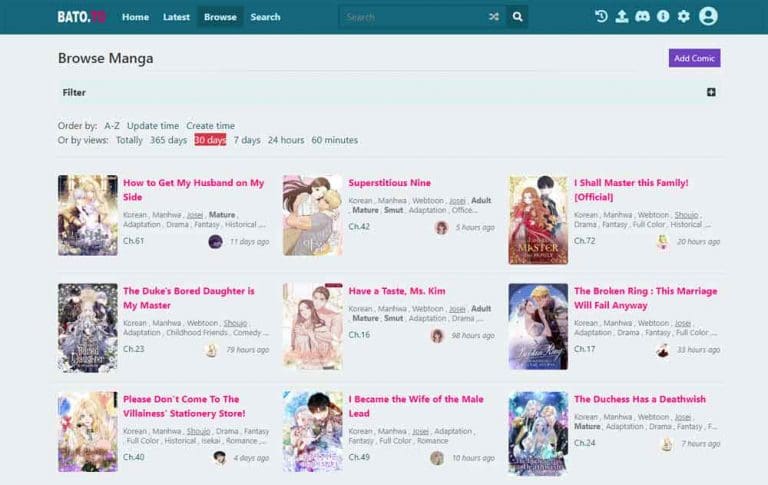The image size is (768, 485).
Task: Sort views by 24 hours
Action: coord(286,140)
